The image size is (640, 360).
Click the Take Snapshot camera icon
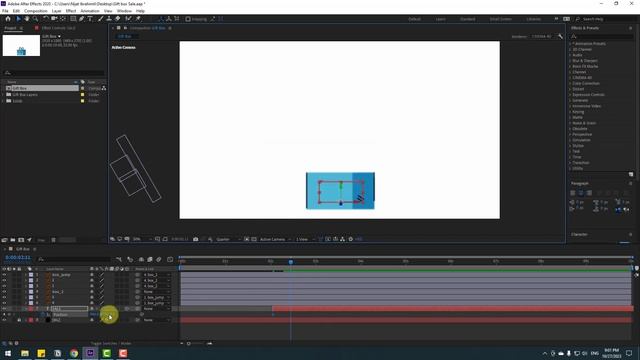coord(196,239)
